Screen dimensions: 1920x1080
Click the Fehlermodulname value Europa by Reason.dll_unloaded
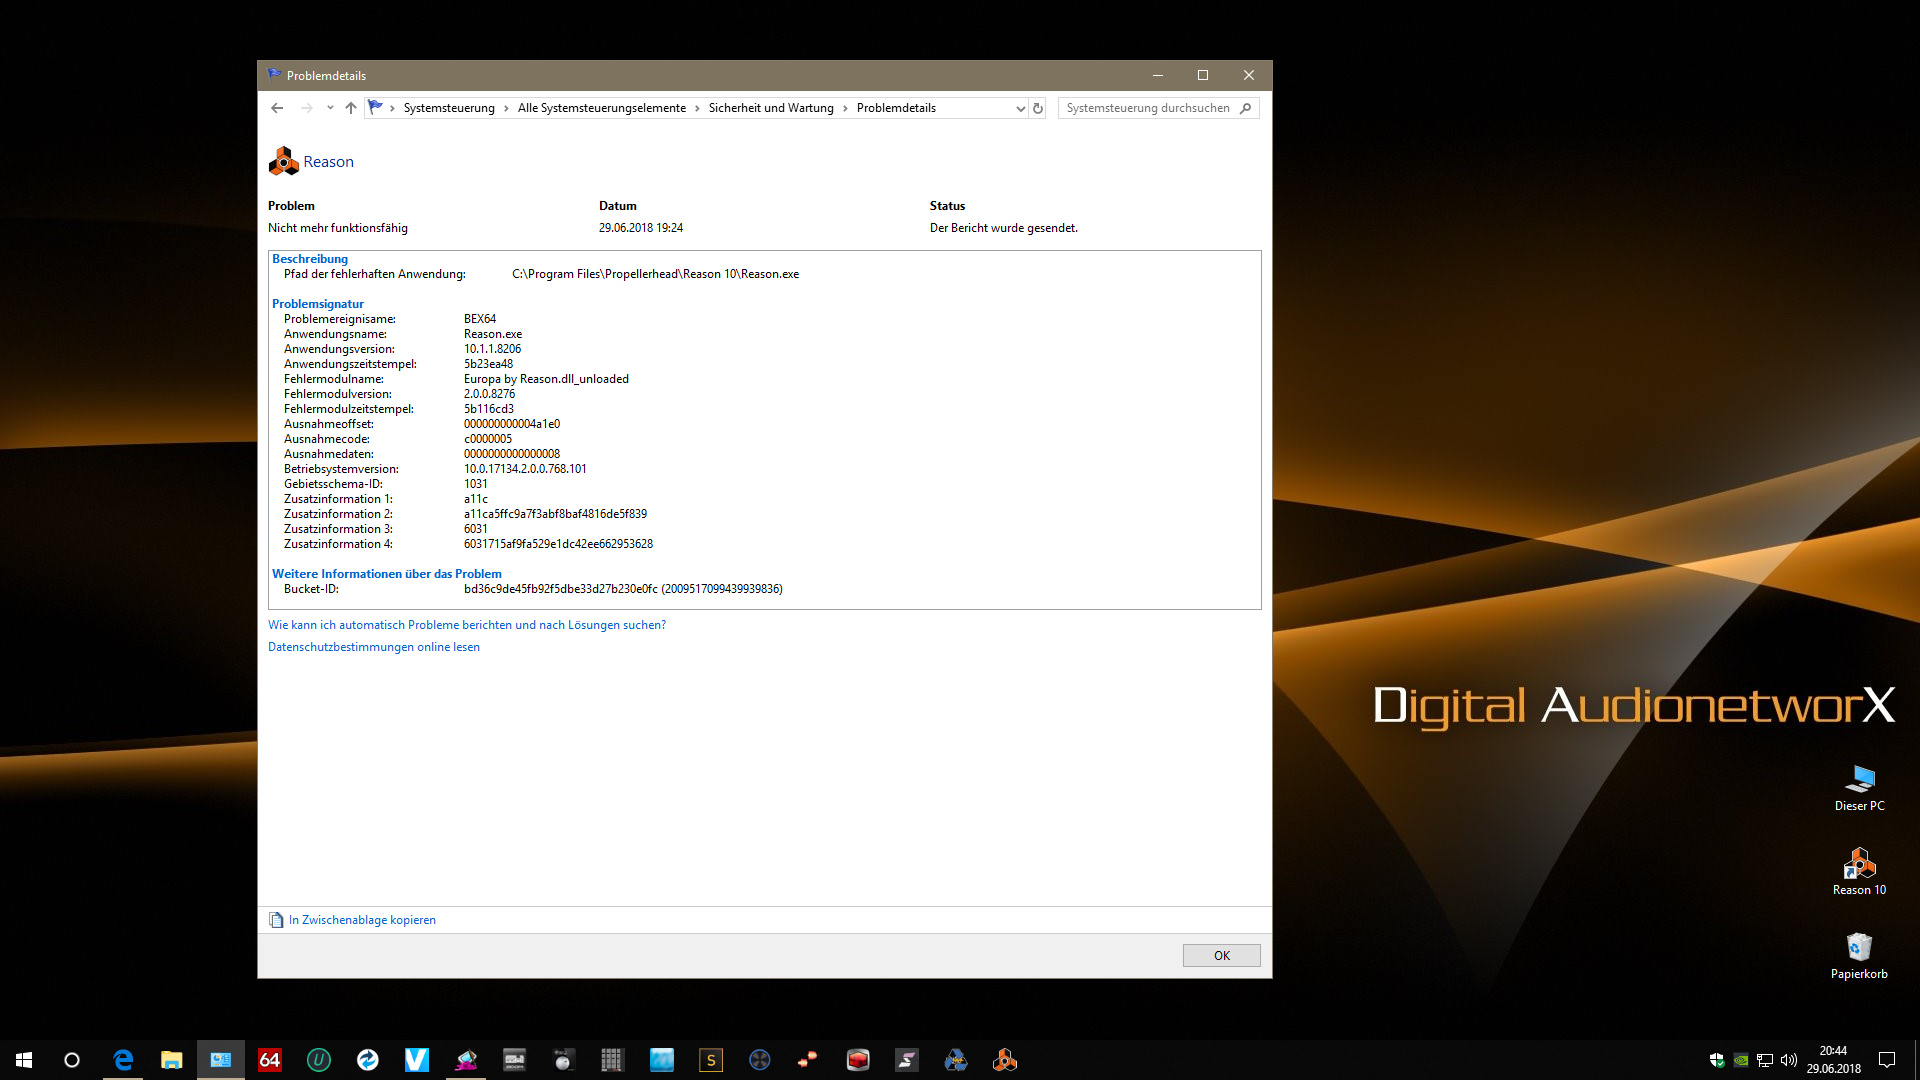tap(546, 379)
